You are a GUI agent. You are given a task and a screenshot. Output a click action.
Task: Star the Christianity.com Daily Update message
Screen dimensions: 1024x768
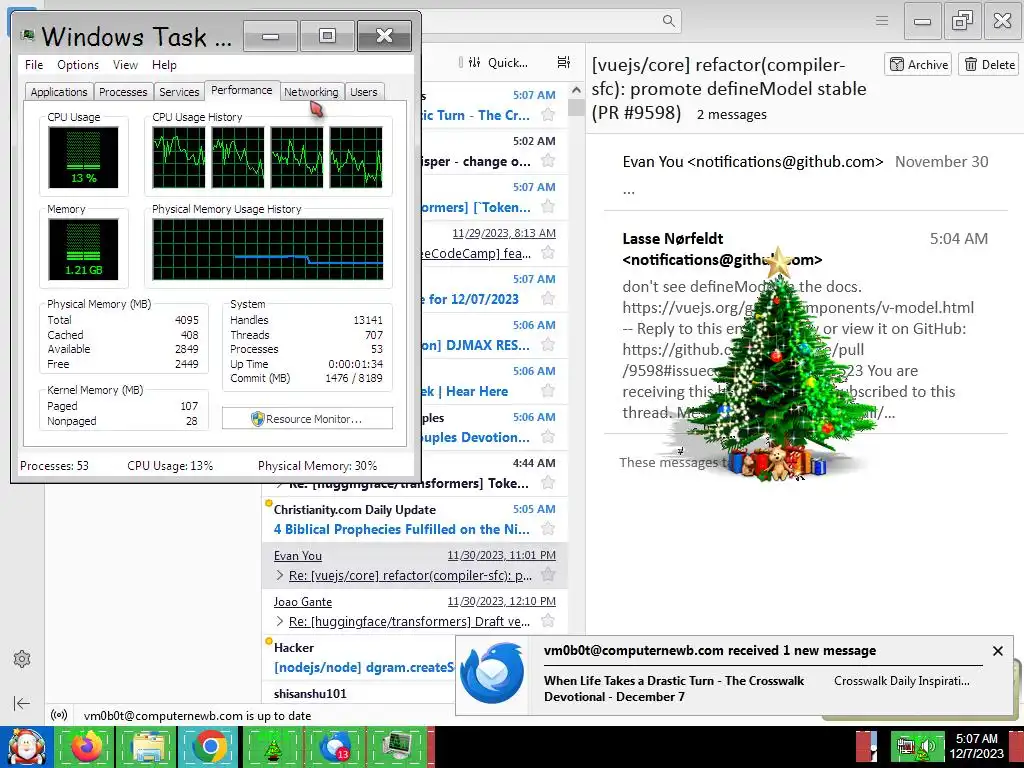[548, 528]
